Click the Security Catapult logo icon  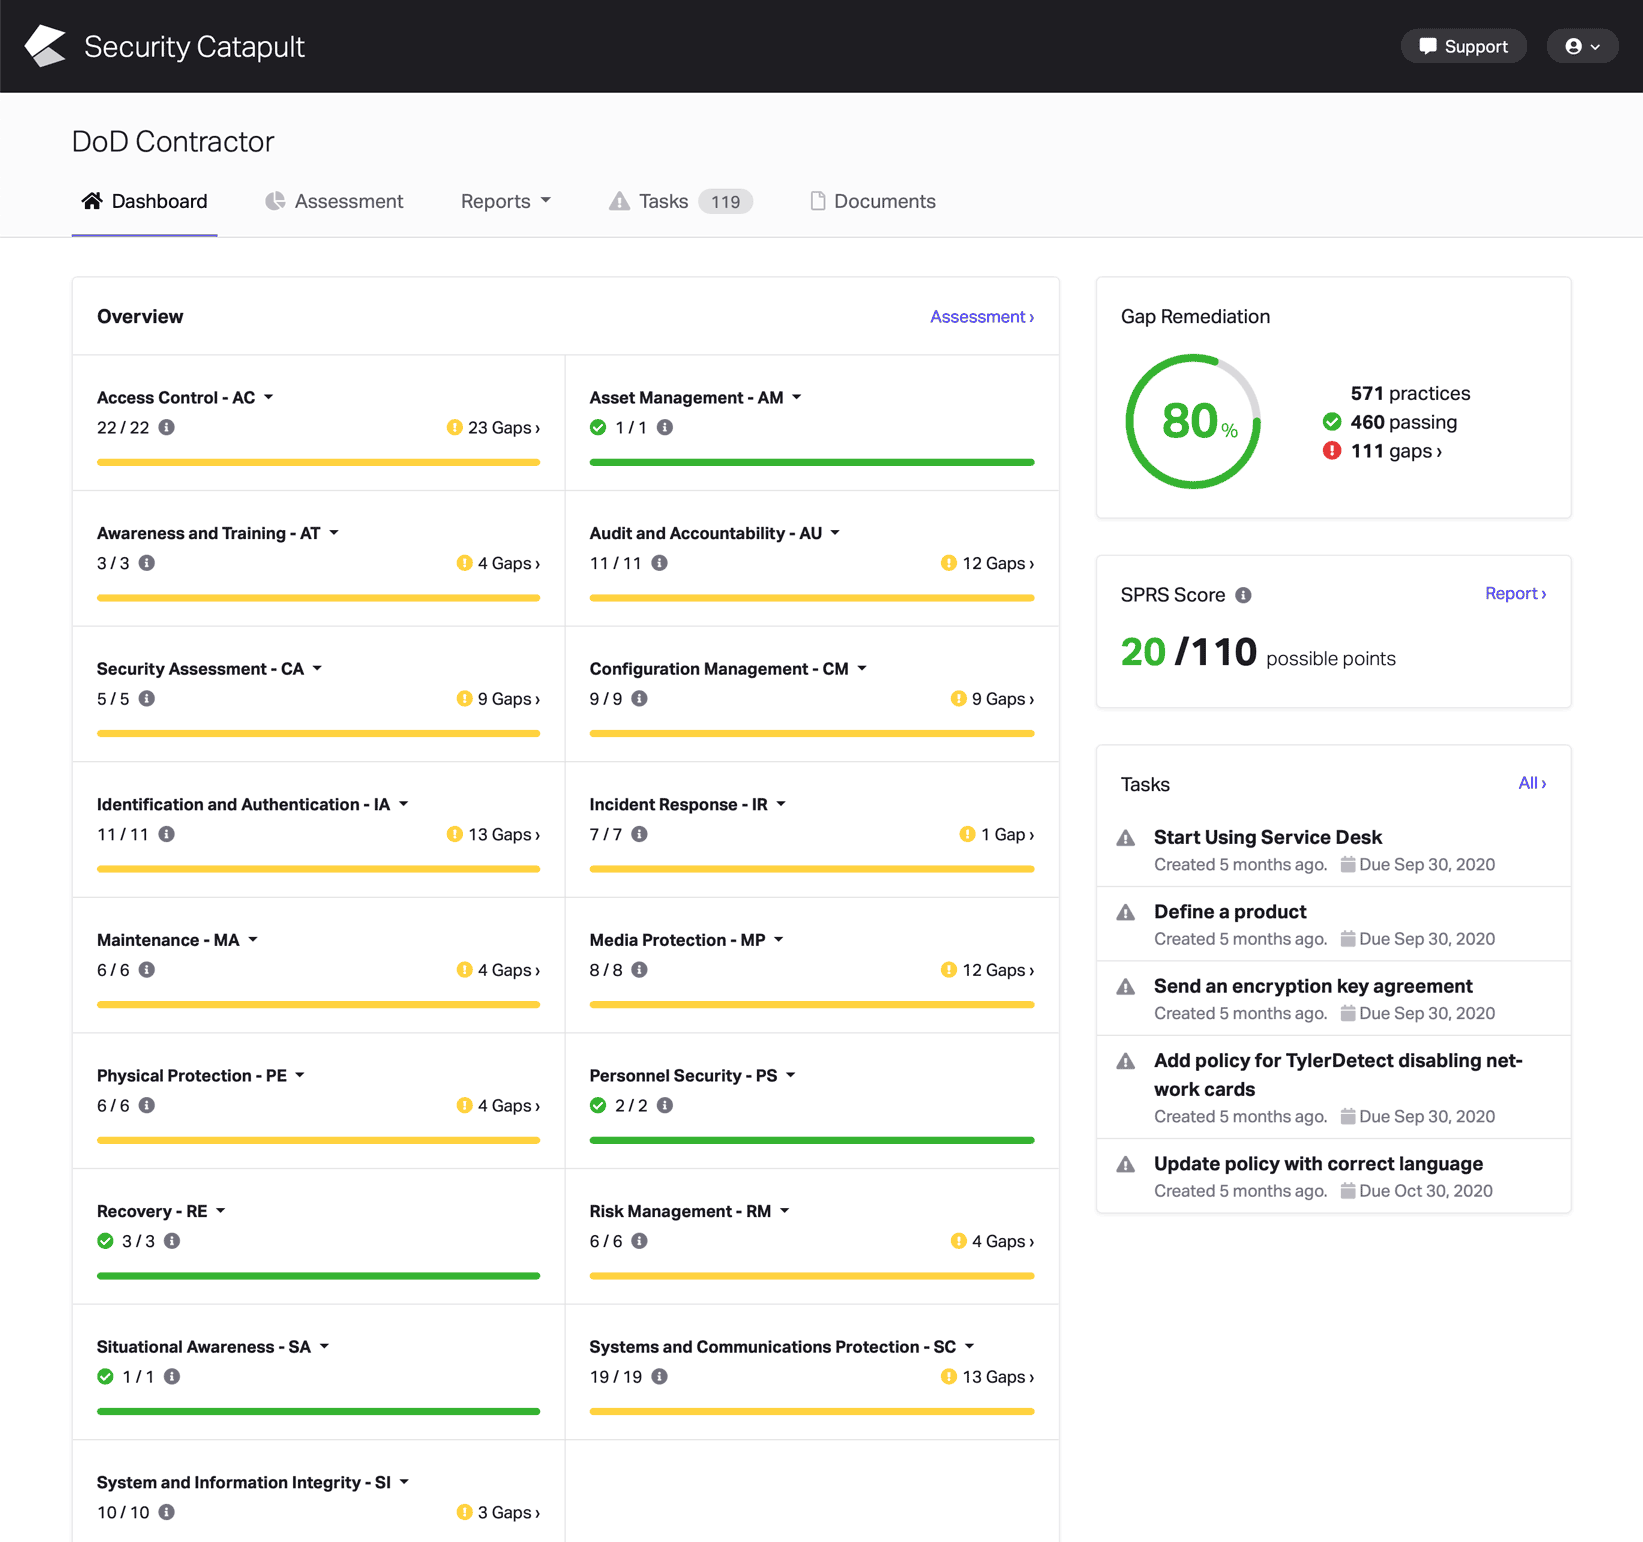pos(45,46)
